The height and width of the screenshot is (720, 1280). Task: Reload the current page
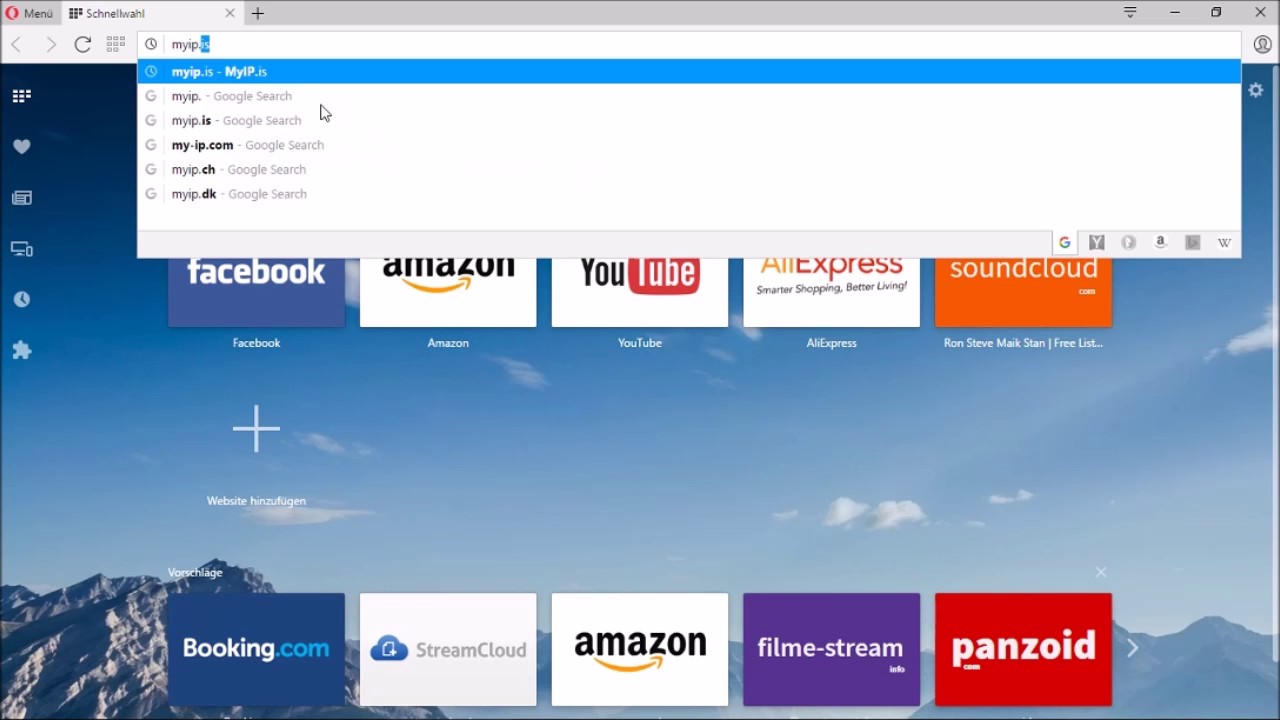pyautogui.click(x=83, y=44)
